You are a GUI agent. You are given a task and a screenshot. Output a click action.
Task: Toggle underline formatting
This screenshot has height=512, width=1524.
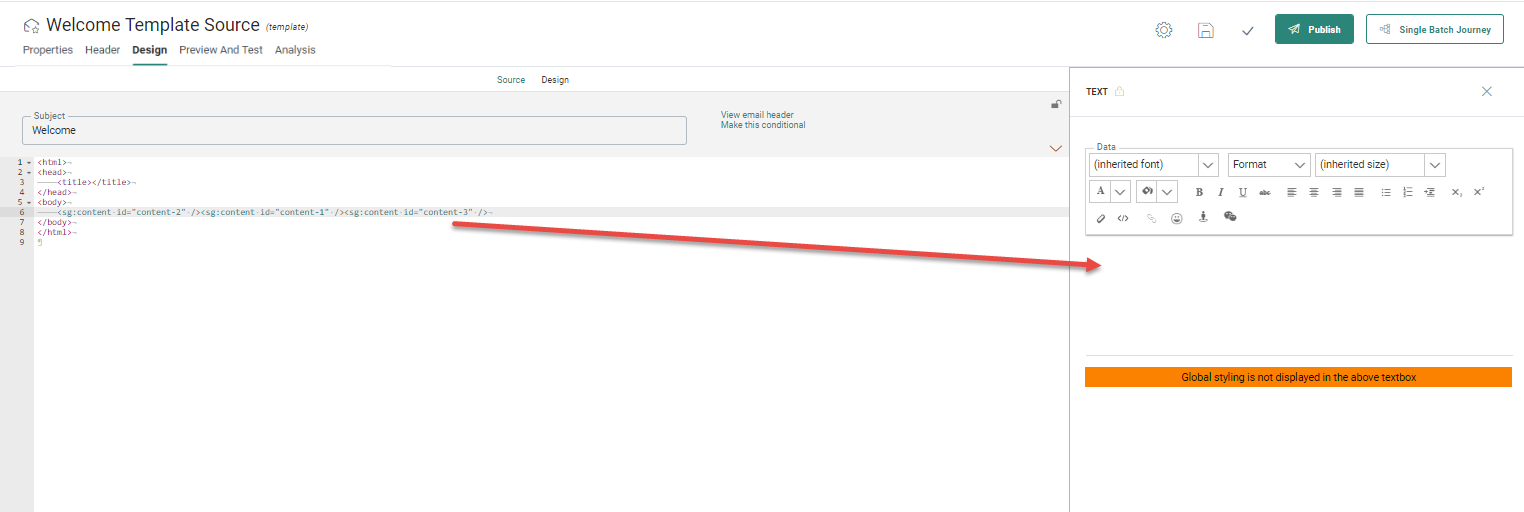1242,192
